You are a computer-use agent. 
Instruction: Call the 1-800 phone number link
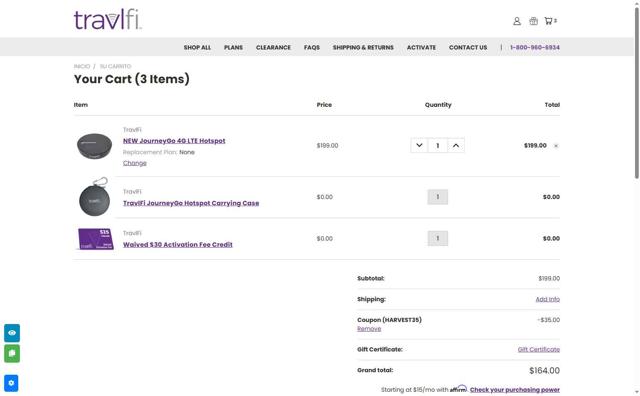coord(535,47)
